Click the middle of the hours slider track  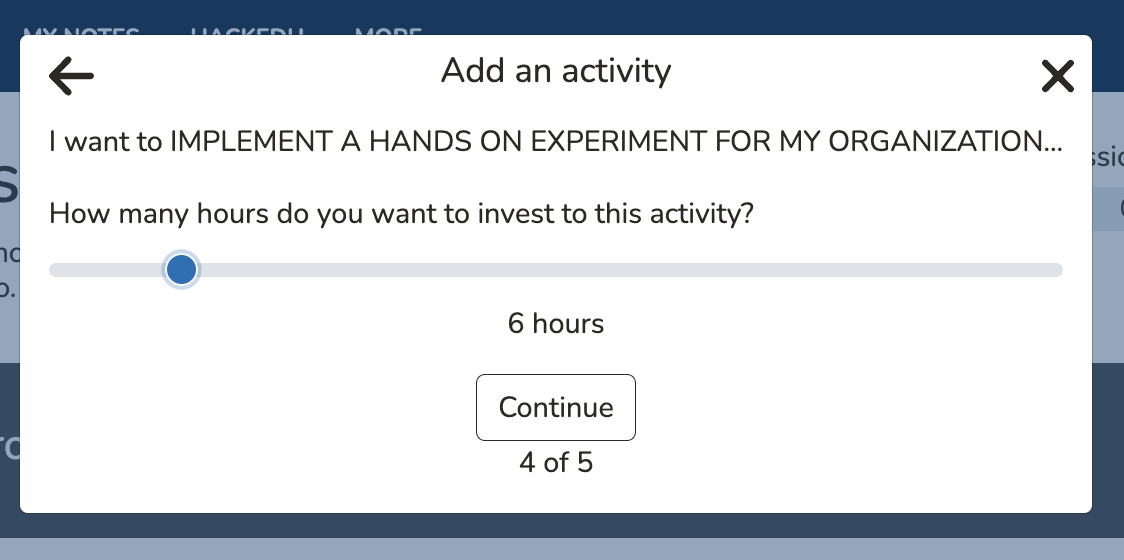[x=556, y=270]
